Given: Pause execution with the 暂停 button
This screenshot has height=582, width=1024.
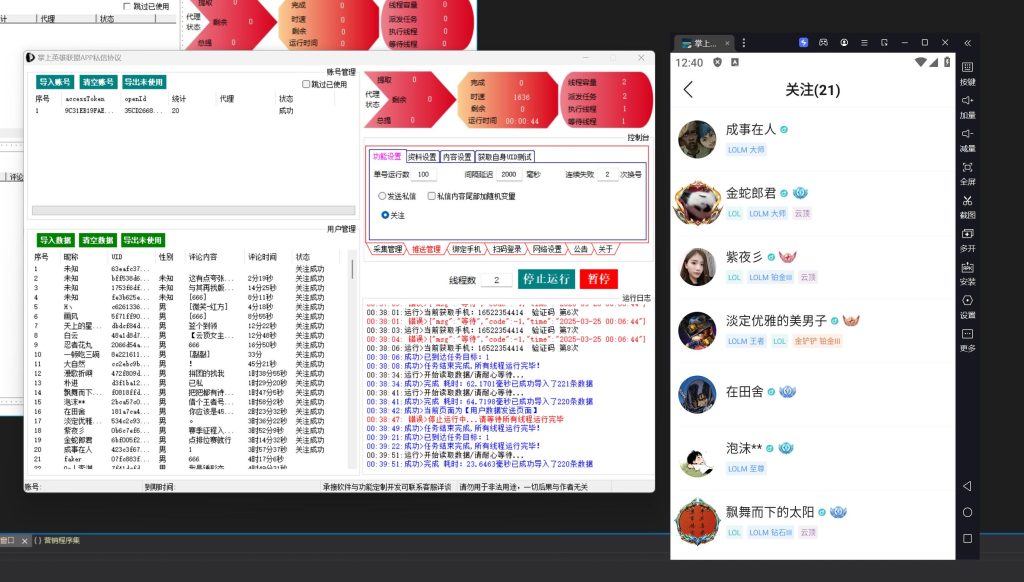Looking at the screenshot, I should point(600,279).
